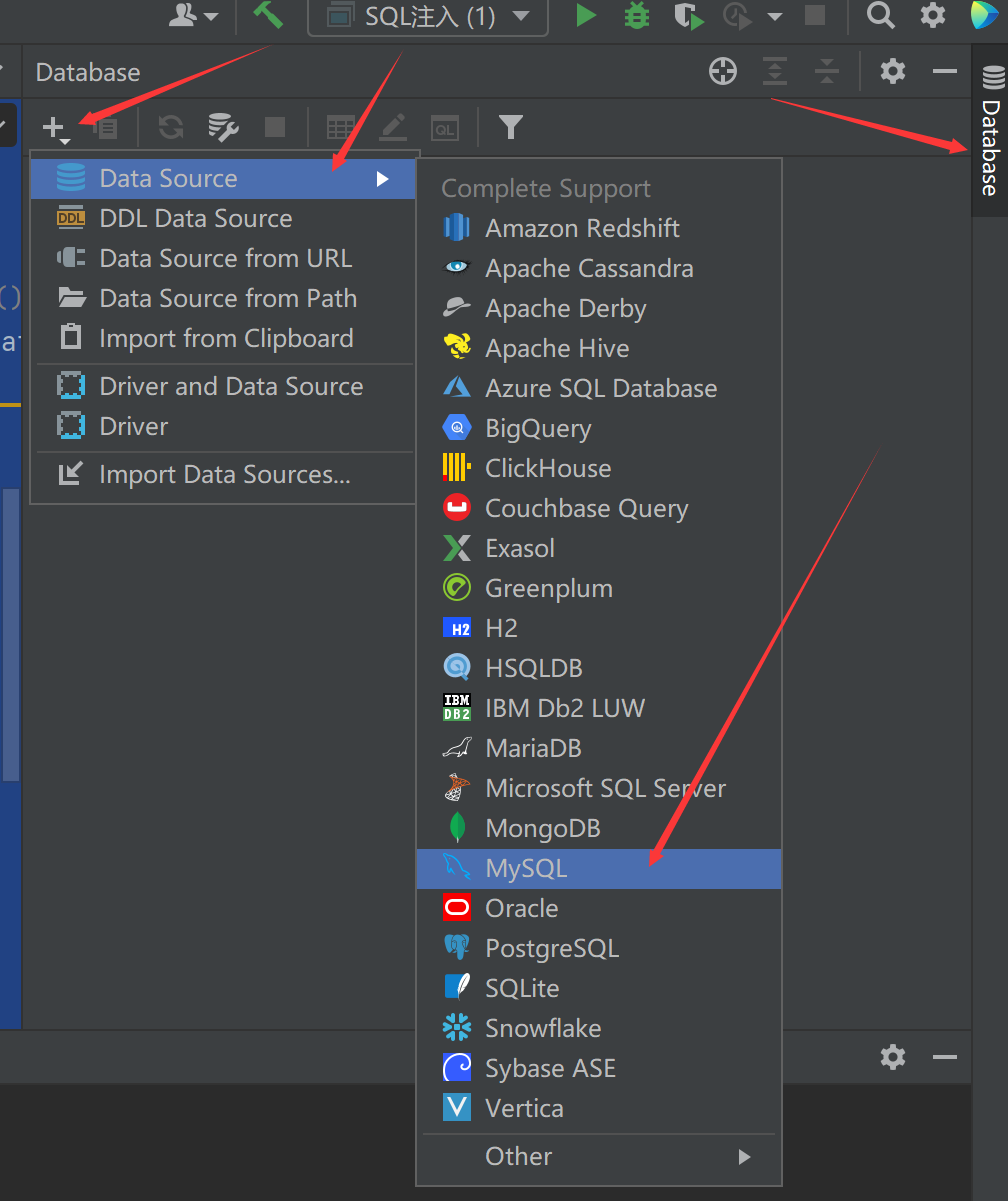Image resolution: width=1008 pixels, height=1201 pixels.
Task: Choose ClickHouse data source
Action: point(599,469)
